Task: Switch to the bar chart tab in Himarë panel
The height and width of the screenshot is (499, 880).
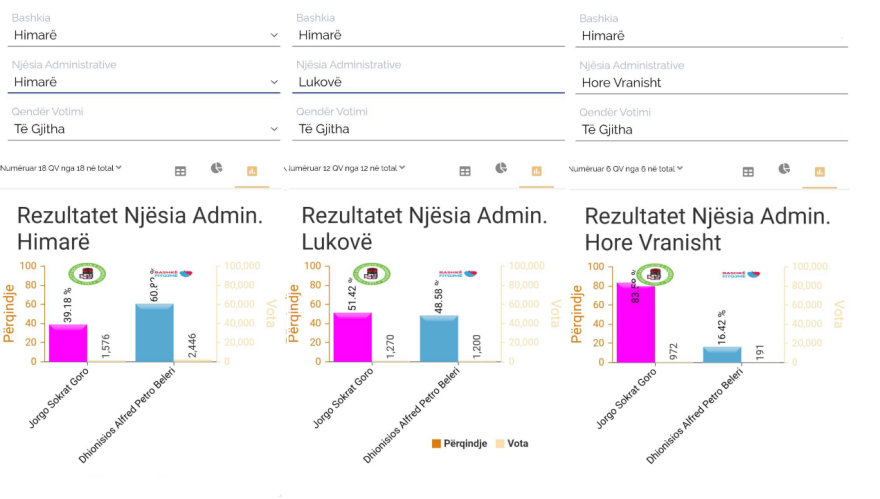Action: (252, 171)
